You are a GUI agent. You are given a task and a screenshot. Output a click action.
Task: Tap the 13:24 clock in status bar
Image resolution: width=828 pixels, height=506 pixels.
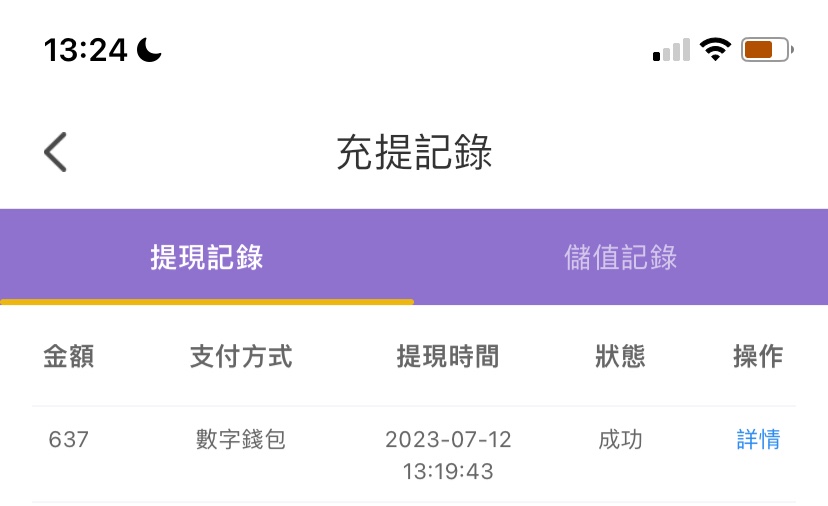(87, 50)
